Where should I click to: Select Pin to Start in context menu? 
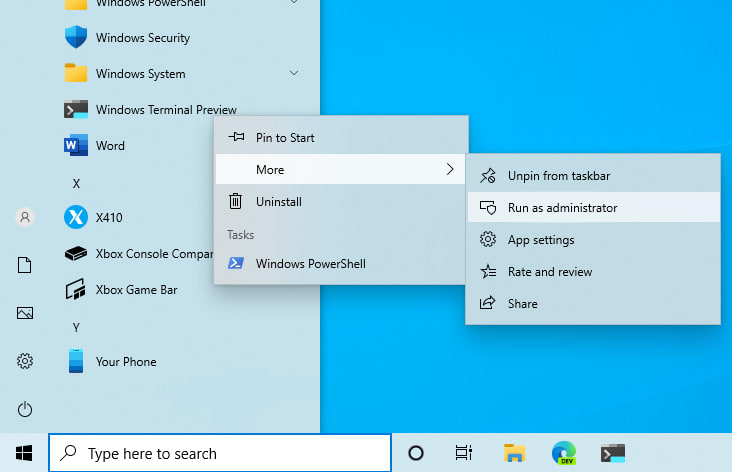341,138
